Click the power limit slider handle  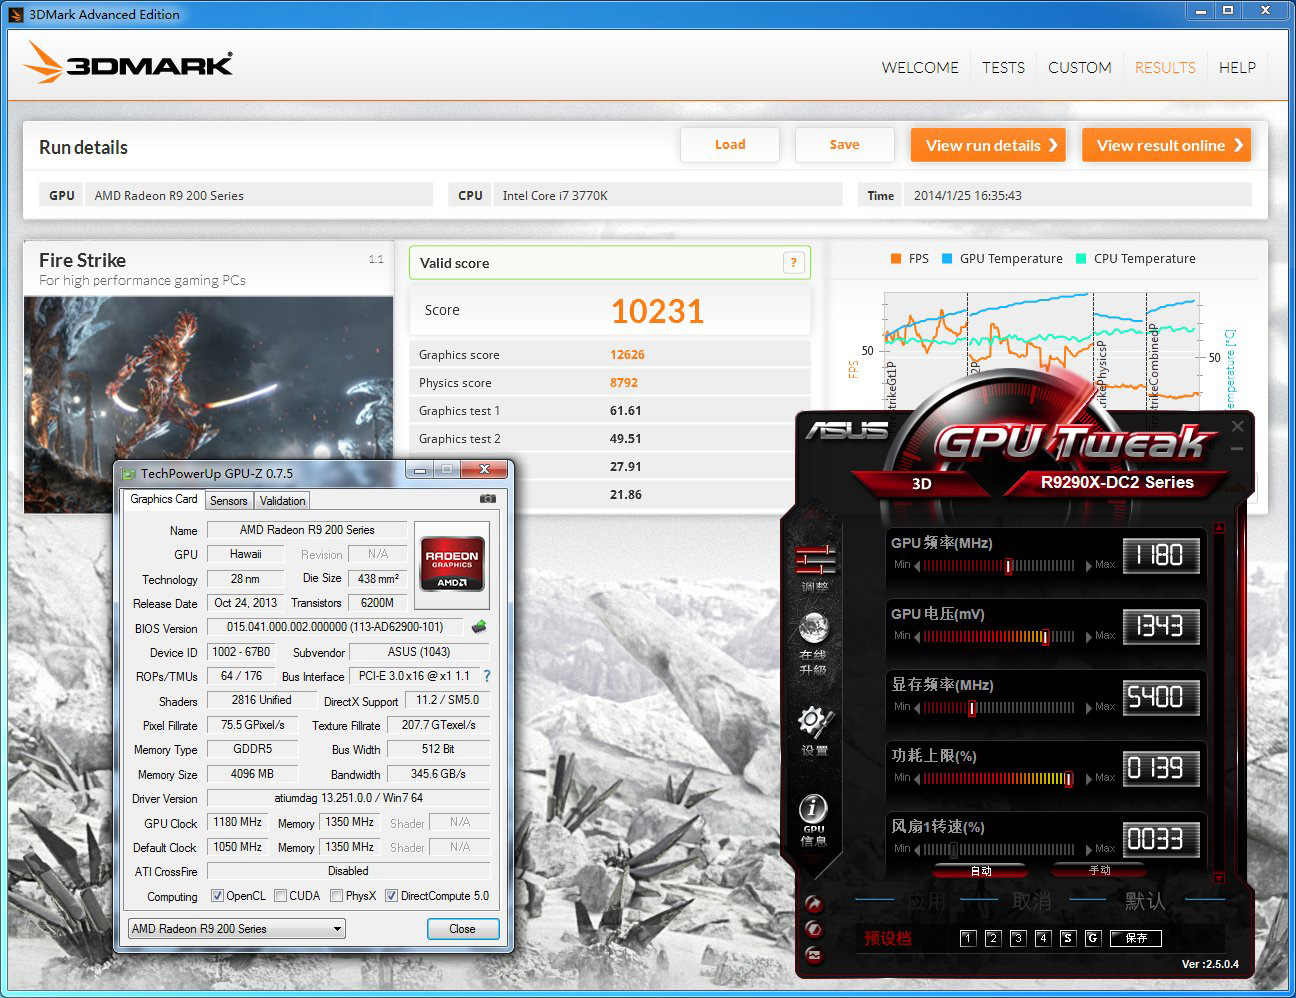[x=1069, y=778]
